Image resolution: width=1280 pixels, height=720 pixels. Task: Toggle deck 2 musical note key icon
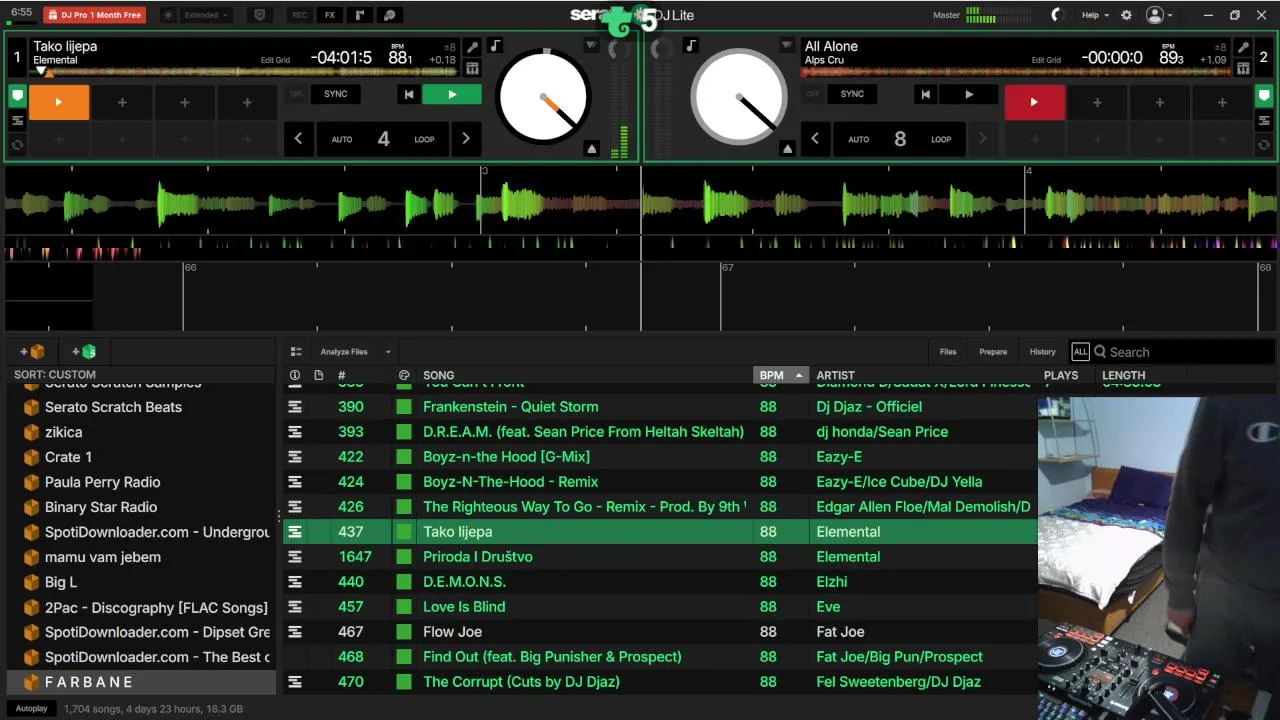(690, 46)
